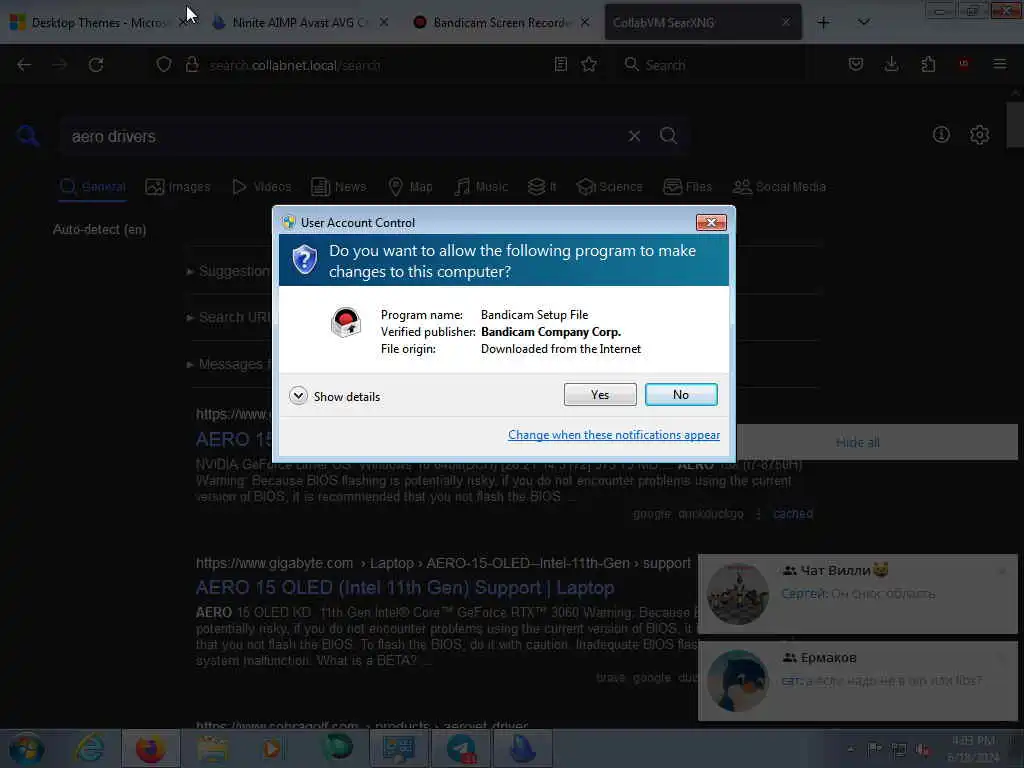Image resolution: width=1024 pixels, height=768 pixels.
Task: Open 'Change when these notifications appear' link
Action: pyautogui.click(x=614, y=435)
